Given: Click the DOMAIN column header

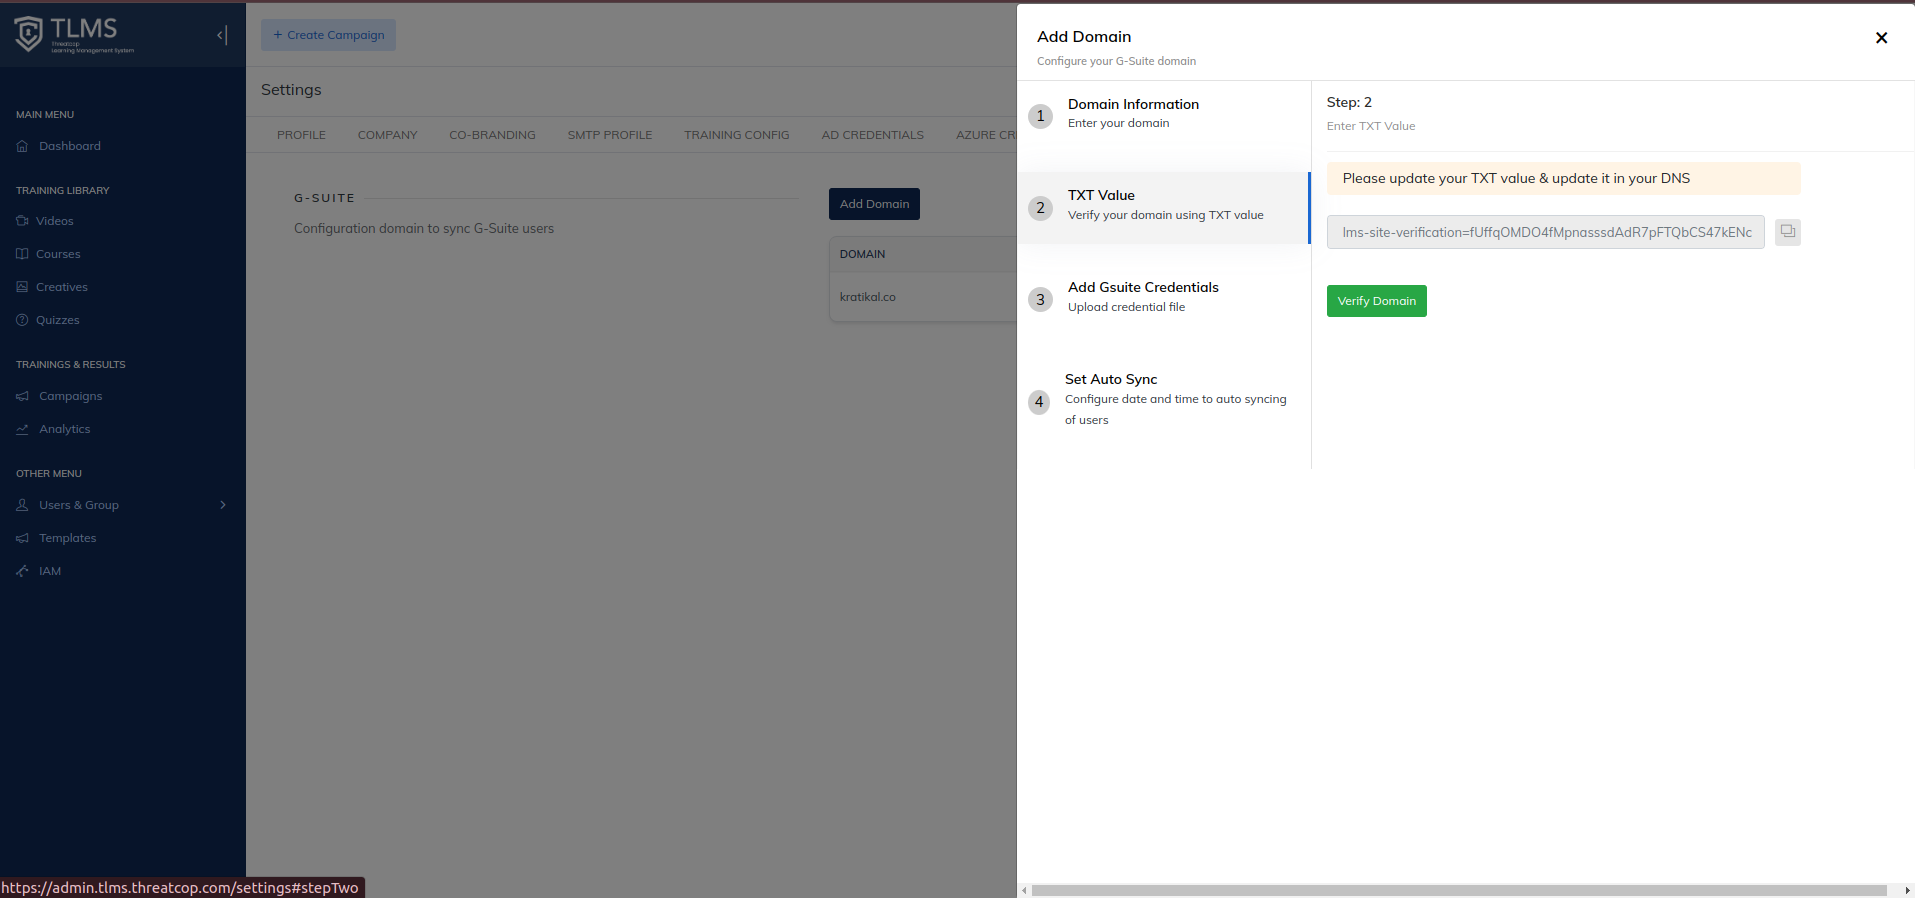Looking at the screenshot, I should (862, 254).
